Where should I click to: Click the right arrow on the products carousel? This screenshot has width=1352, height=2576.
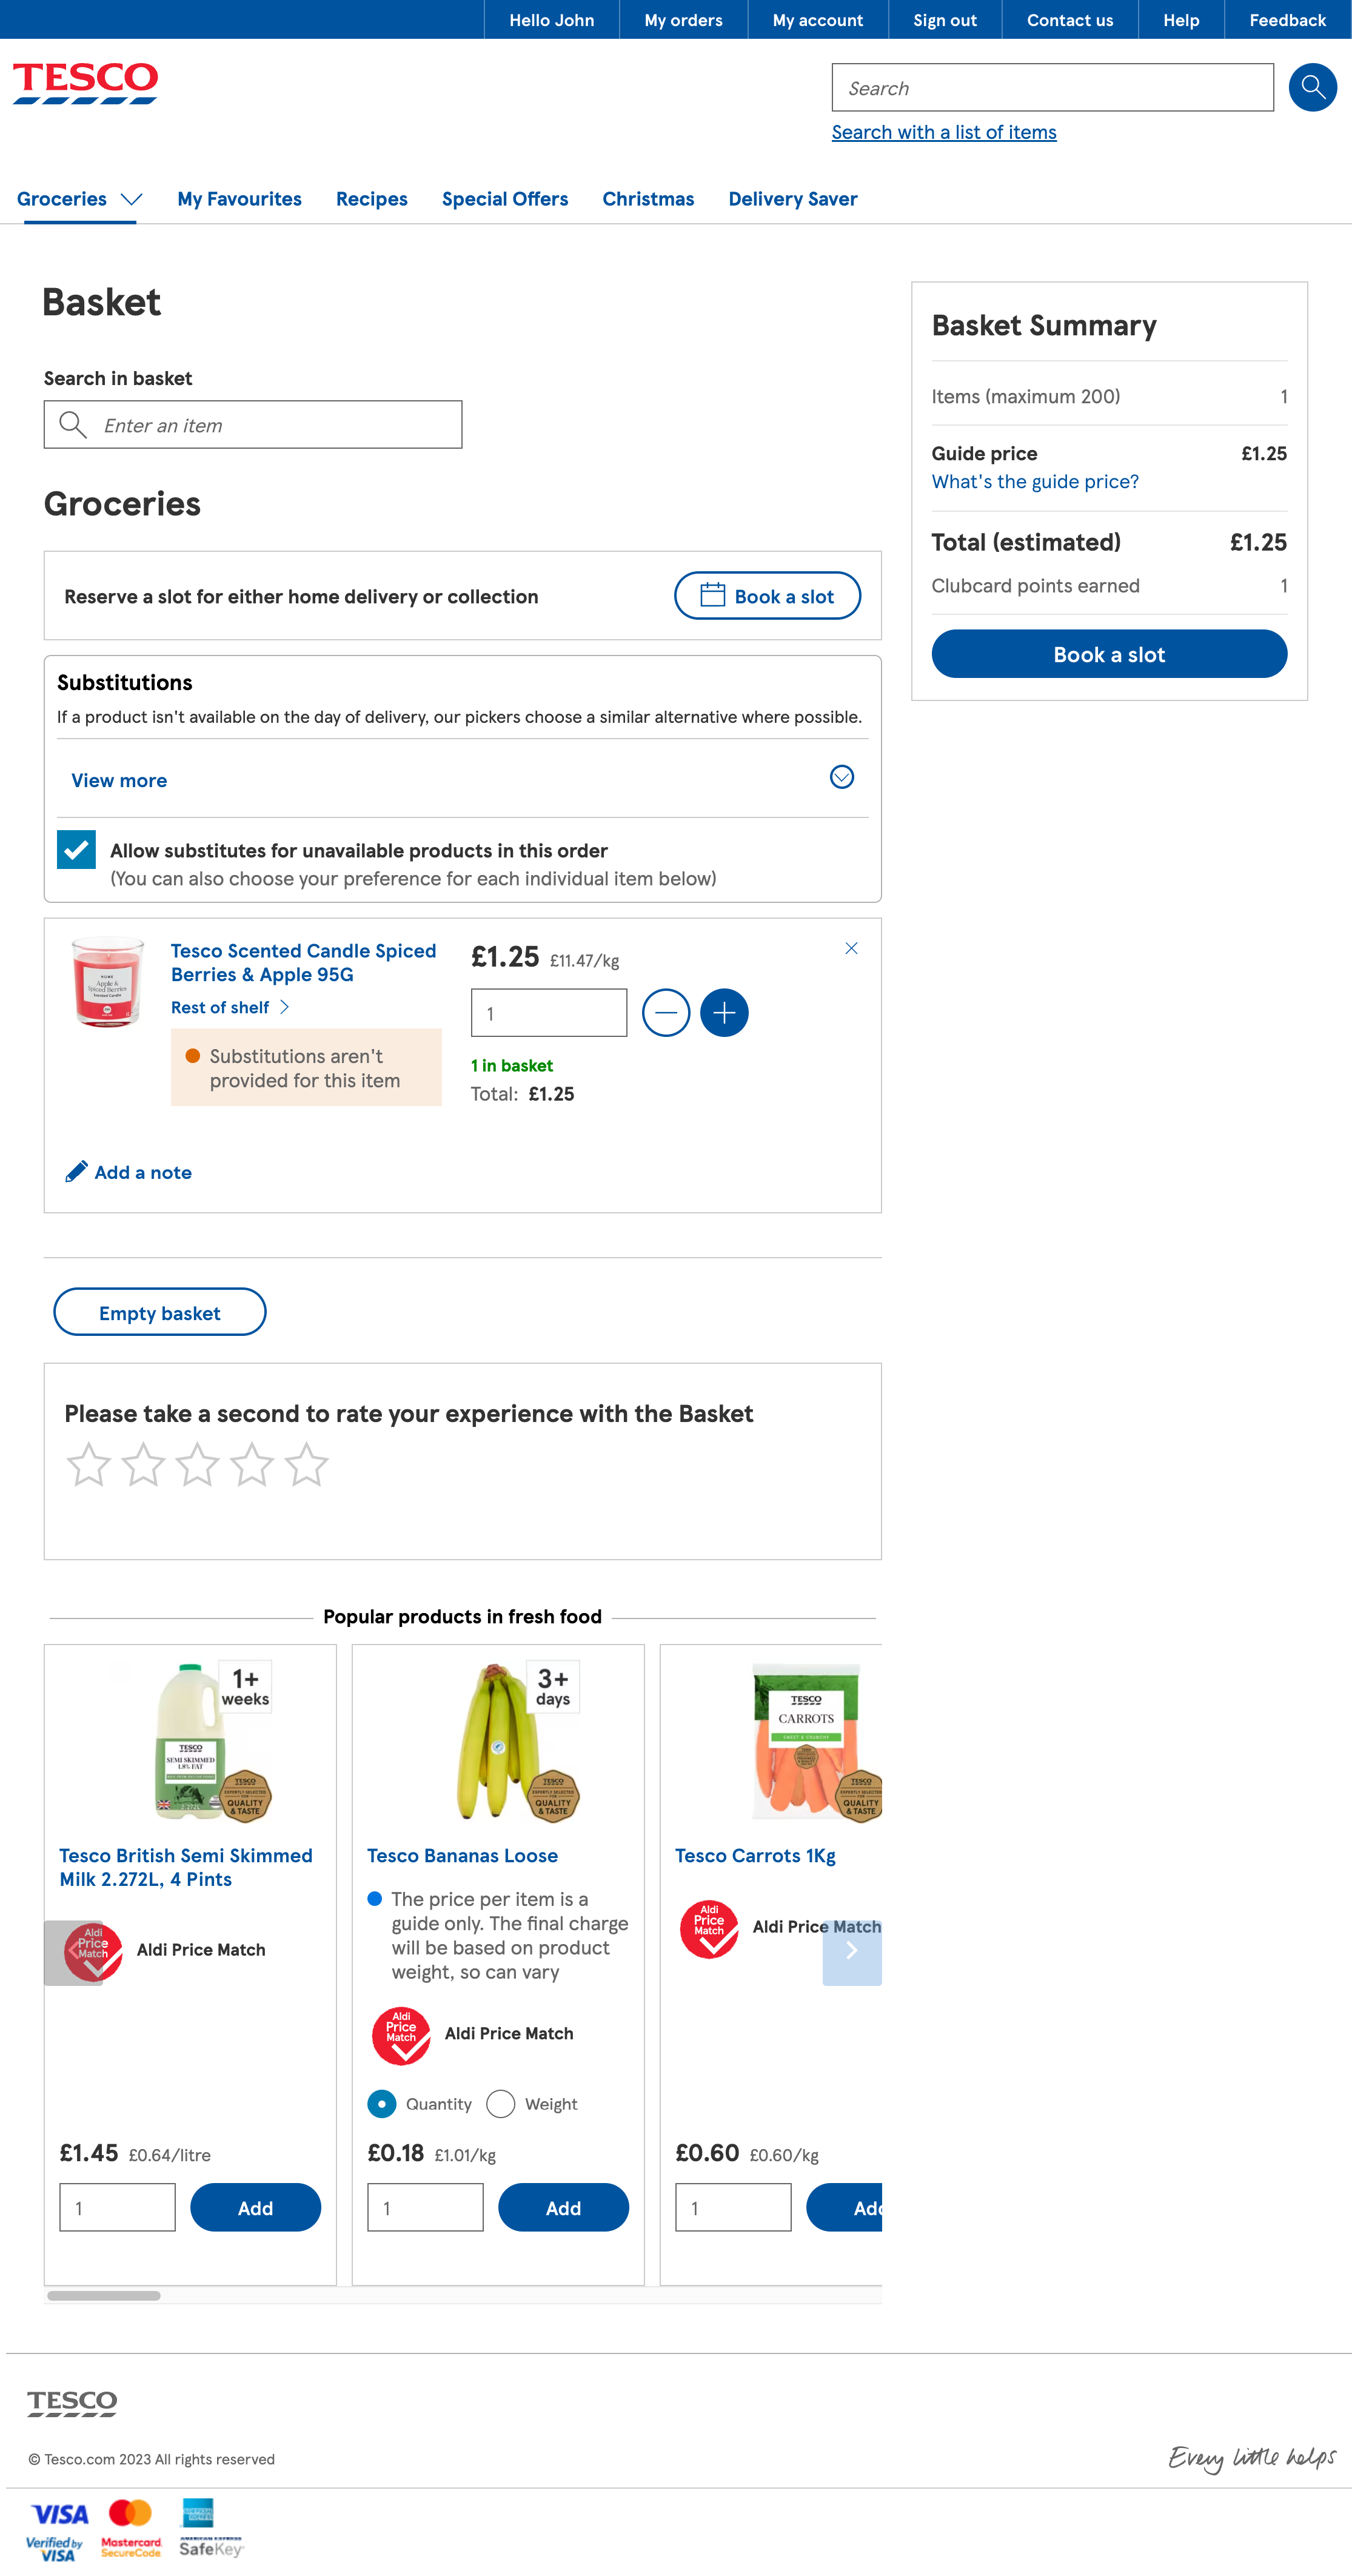coord(851,1949)
